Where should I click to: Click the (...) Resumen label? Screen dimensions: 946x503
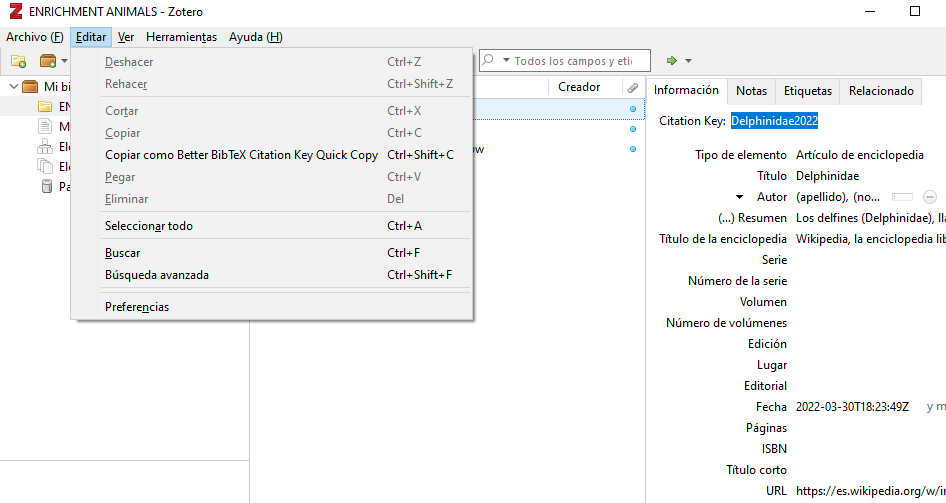(x=752, y=218)
